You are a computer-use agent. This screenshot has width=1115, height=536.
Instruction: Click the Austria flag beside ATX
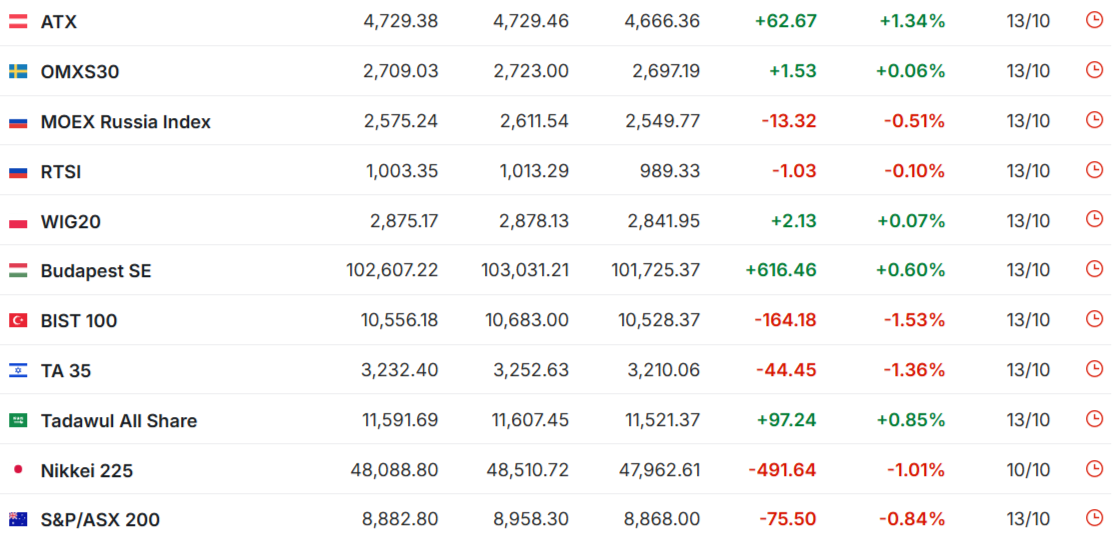(18, 21)
